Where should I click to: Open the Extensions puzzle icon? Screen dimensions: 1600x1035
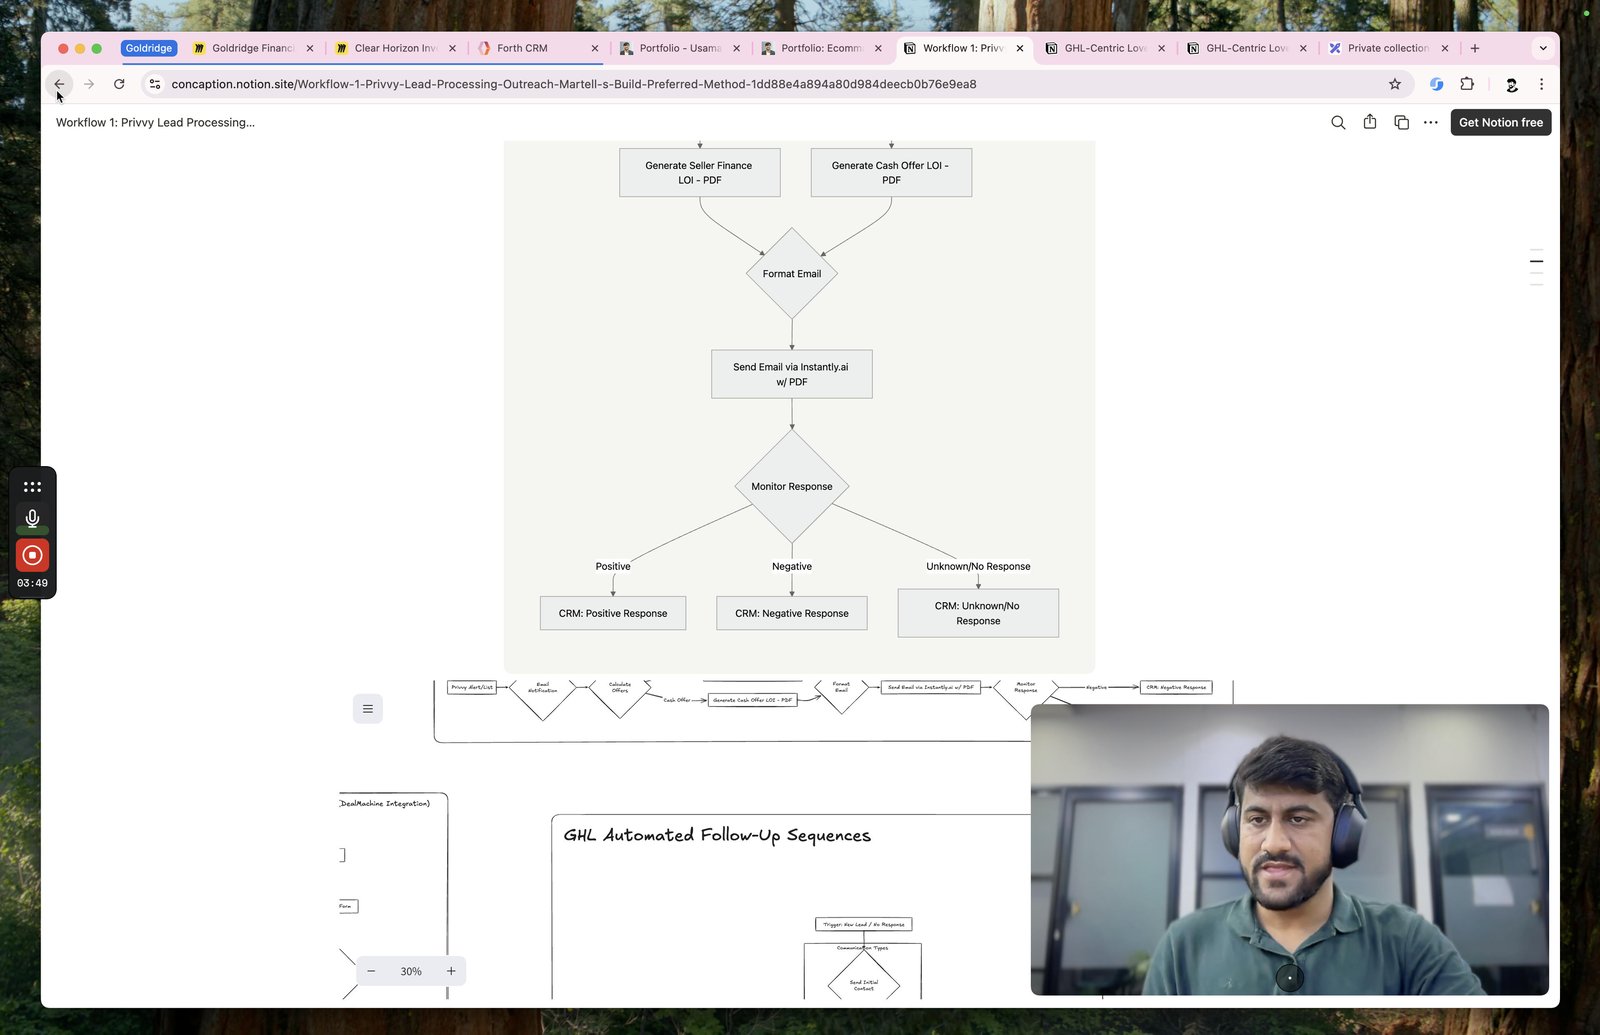tap(1467, 84)
